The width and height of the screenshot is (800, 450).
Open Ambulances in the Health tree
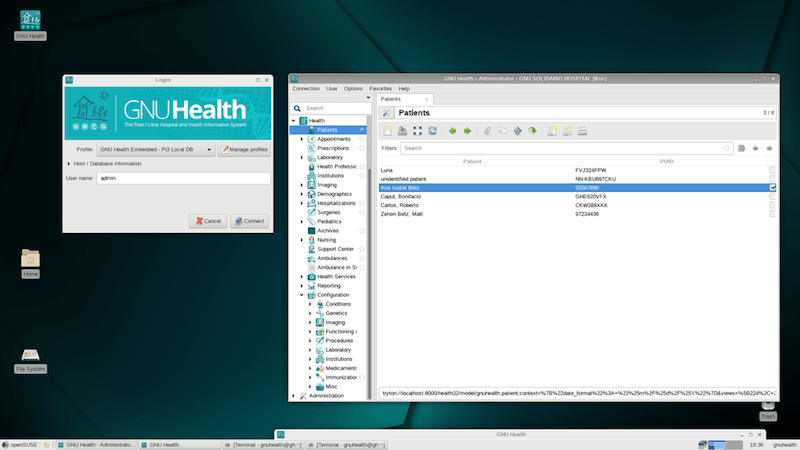[x=332, y=258]
